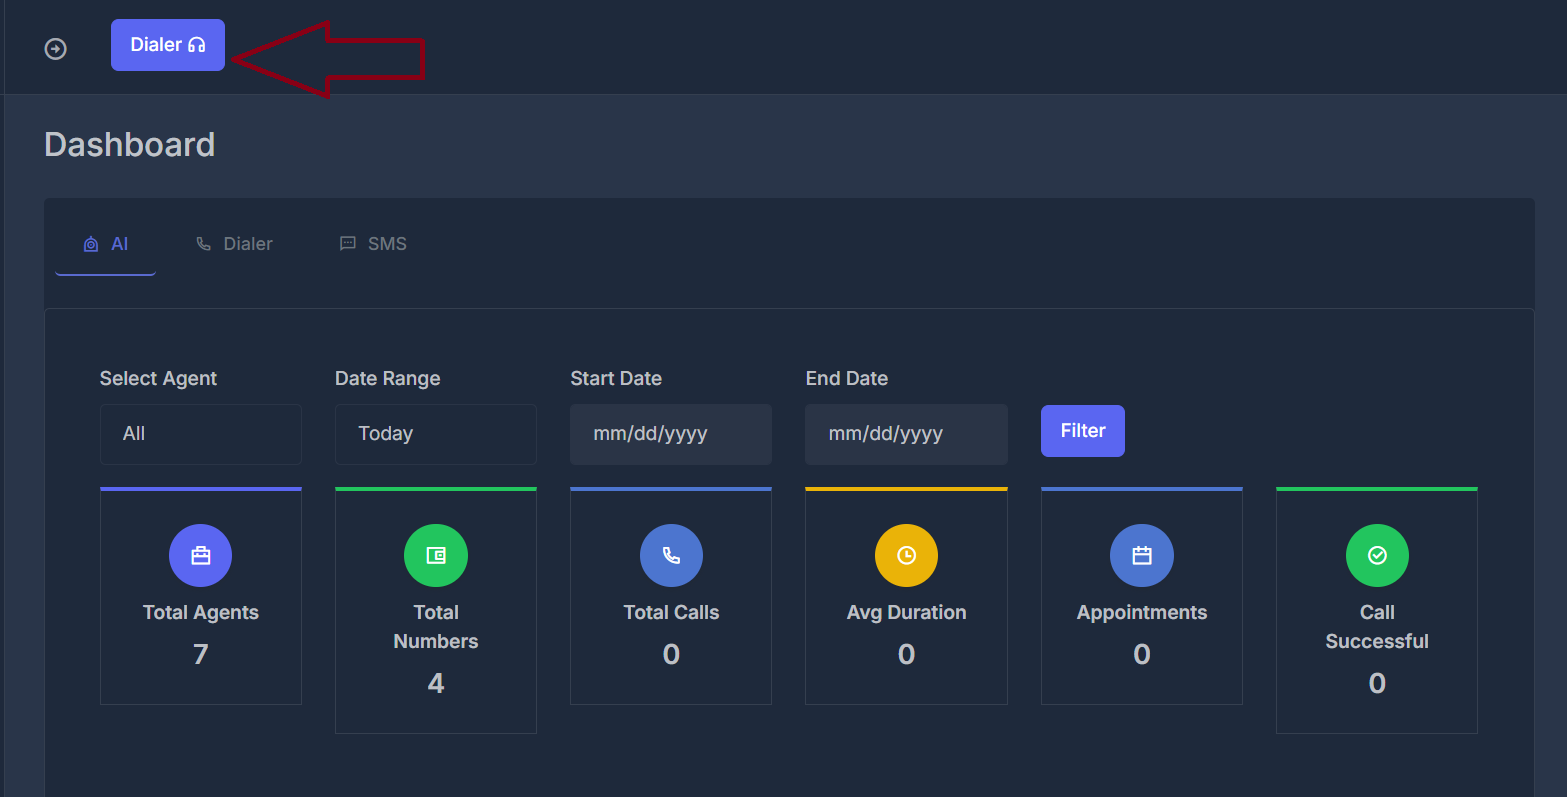This screenshot has height=797, width=1567.
Task: Click the Select Agent field label
Action: [158, 379]
